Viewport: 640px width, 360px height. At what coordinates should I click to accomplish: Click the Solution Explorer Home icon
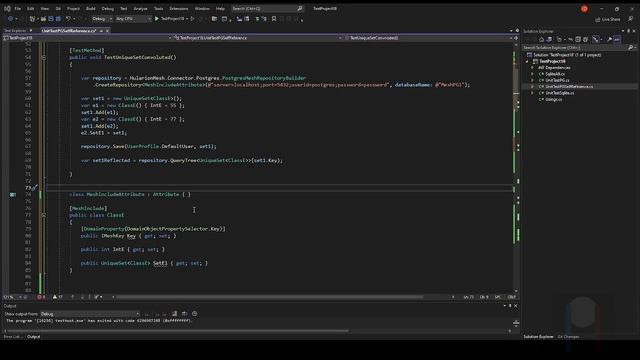click(x=542, y=40)
